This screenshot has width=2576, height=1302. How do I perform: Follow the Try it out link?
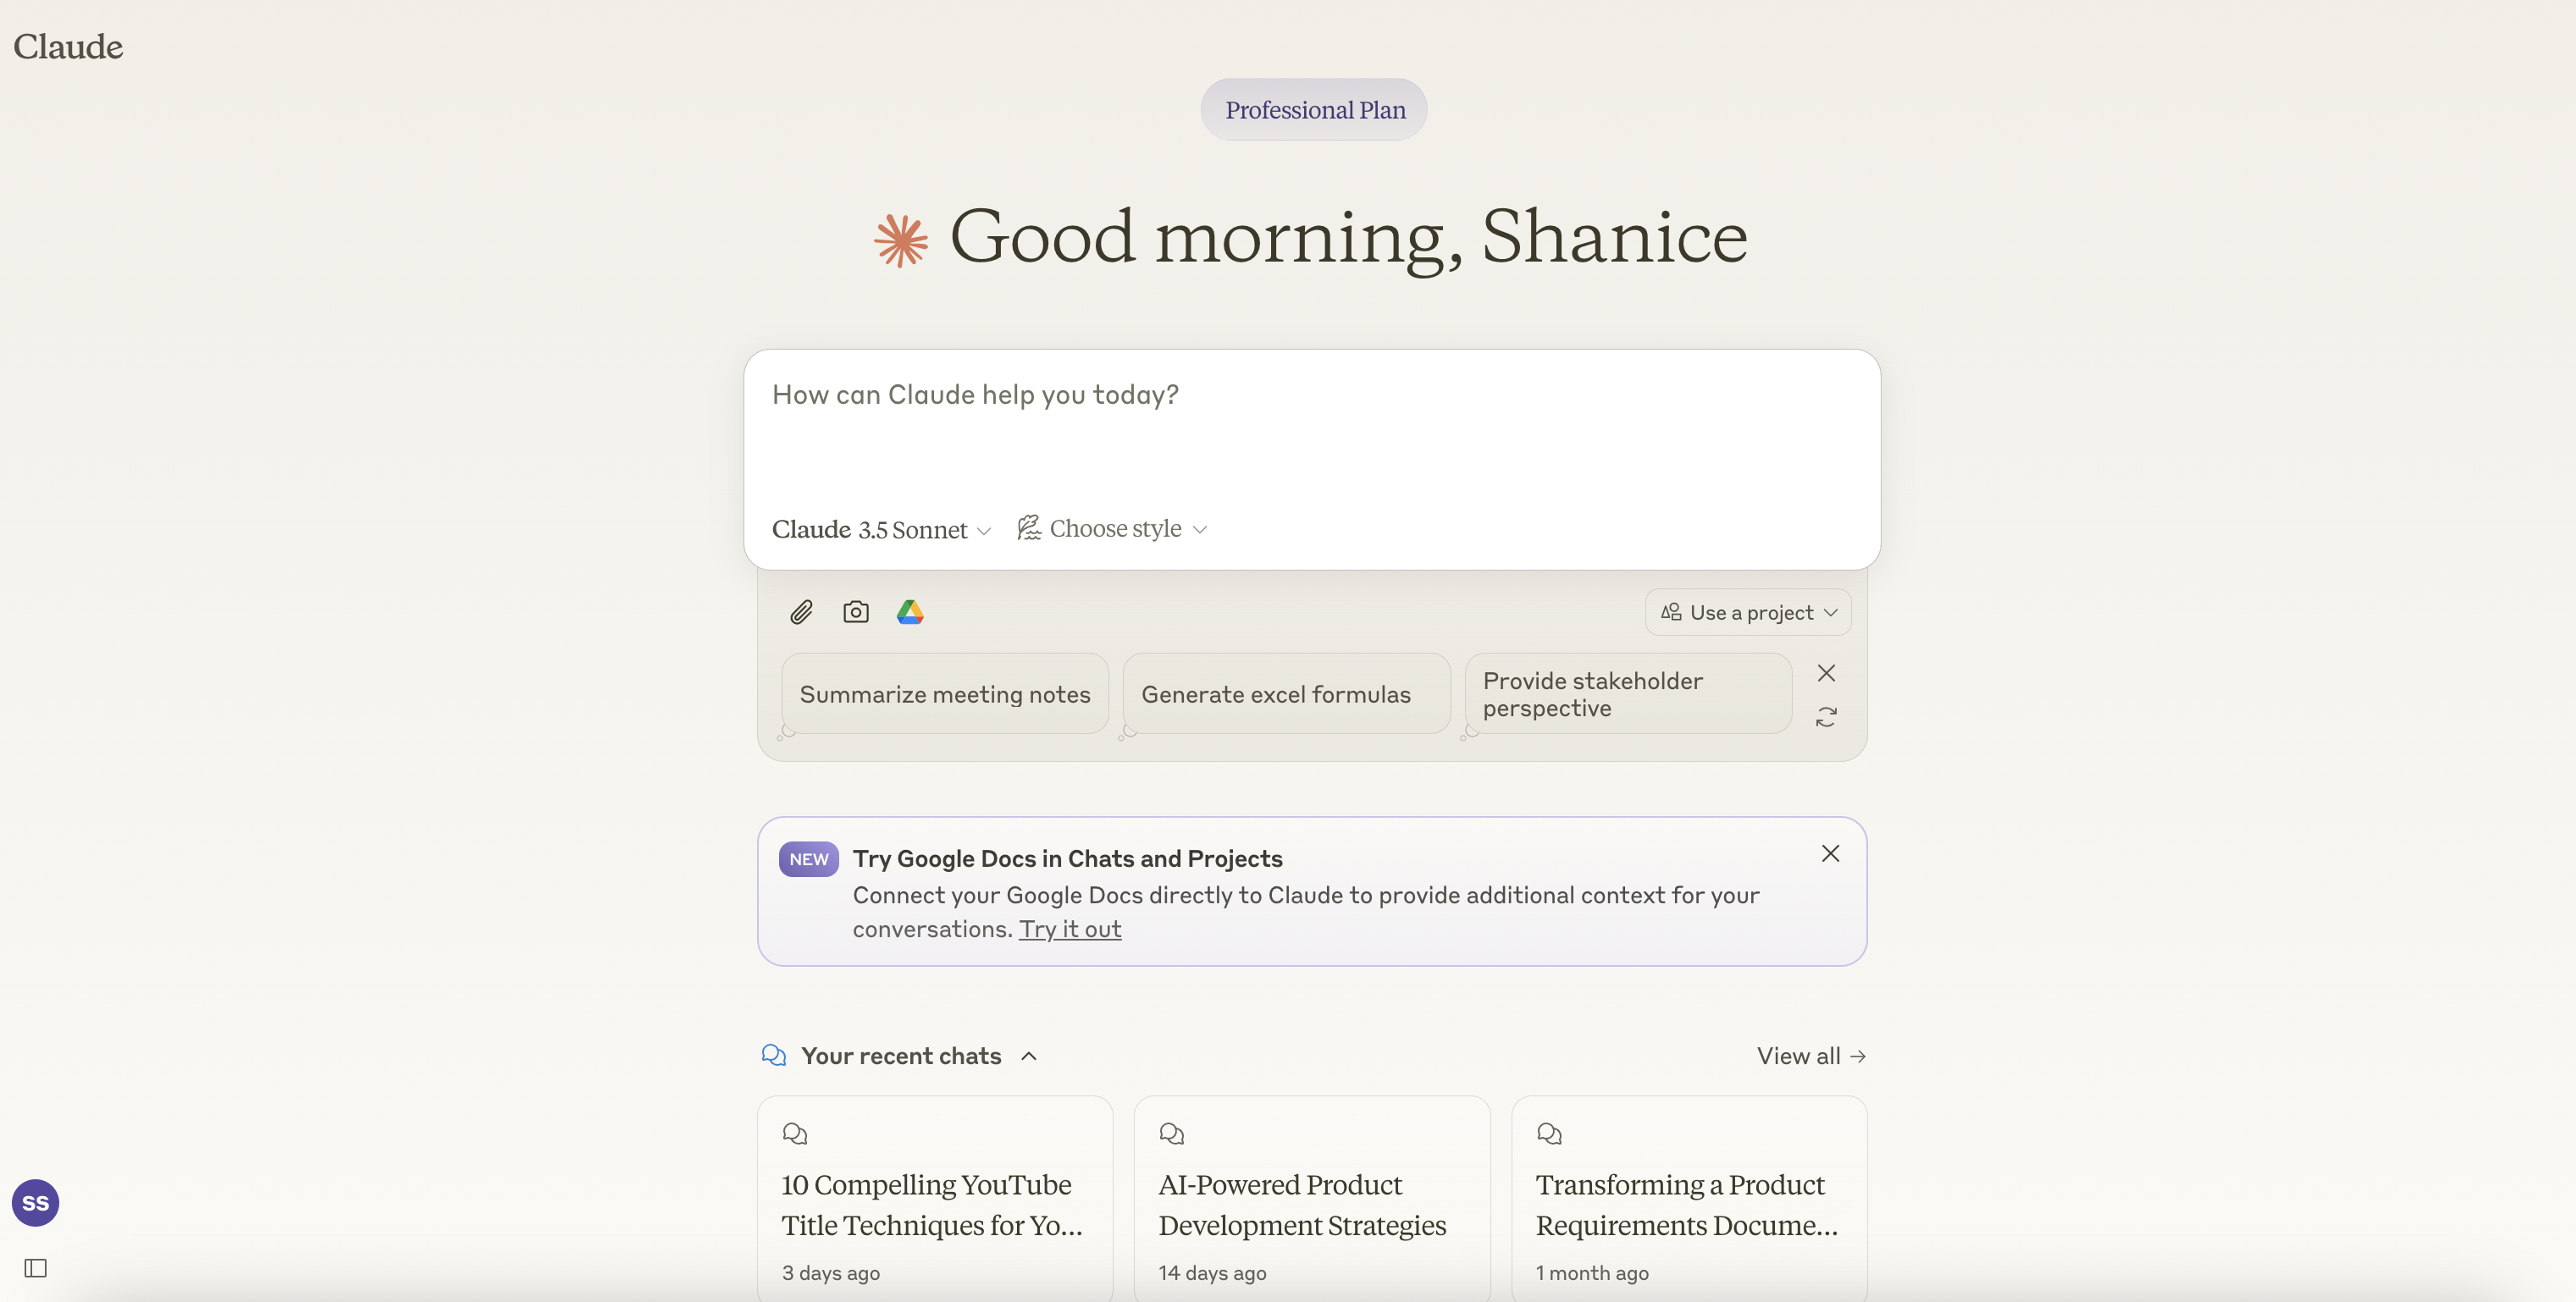click(1070, 929)
